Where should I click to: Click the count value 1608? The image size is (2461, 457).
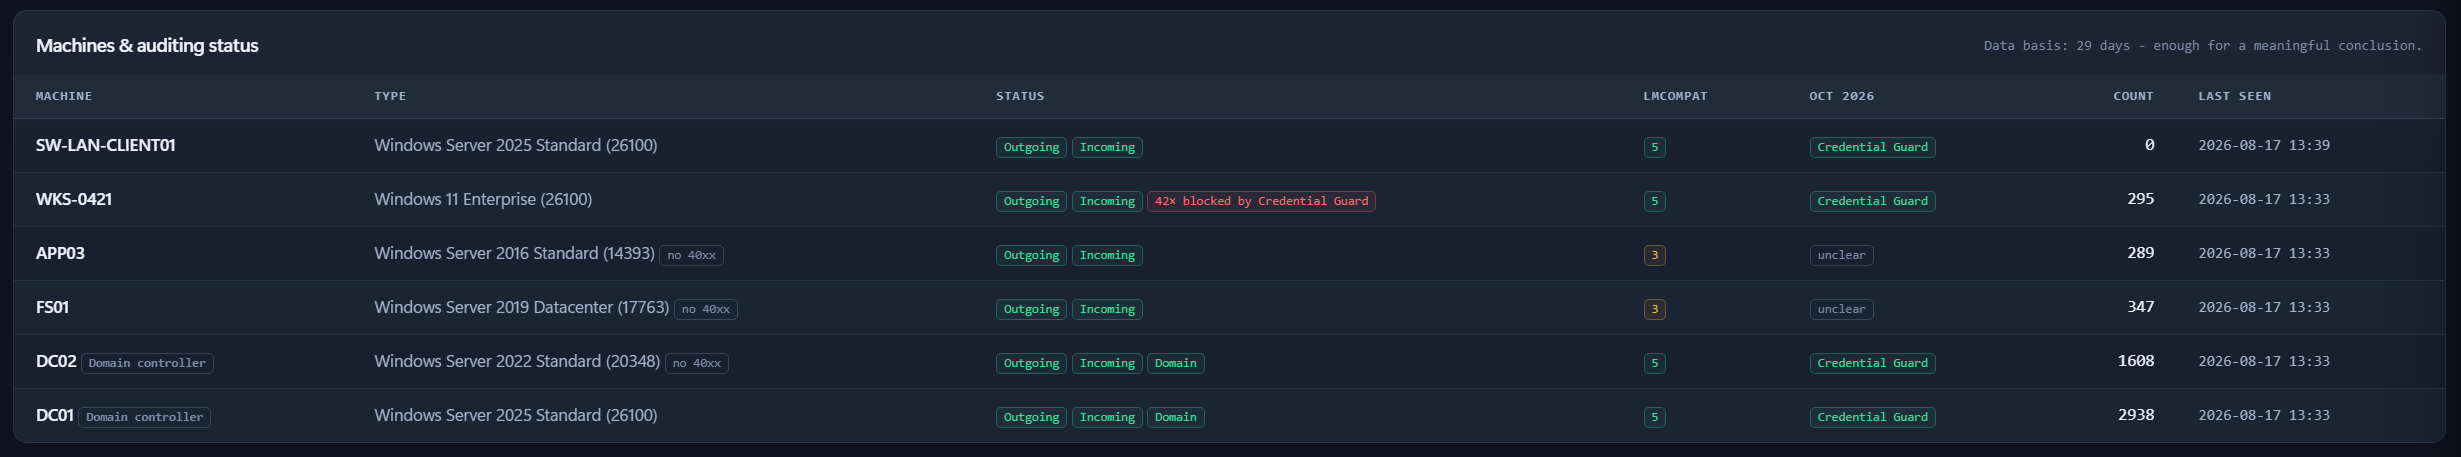[x=2136, y=361]
